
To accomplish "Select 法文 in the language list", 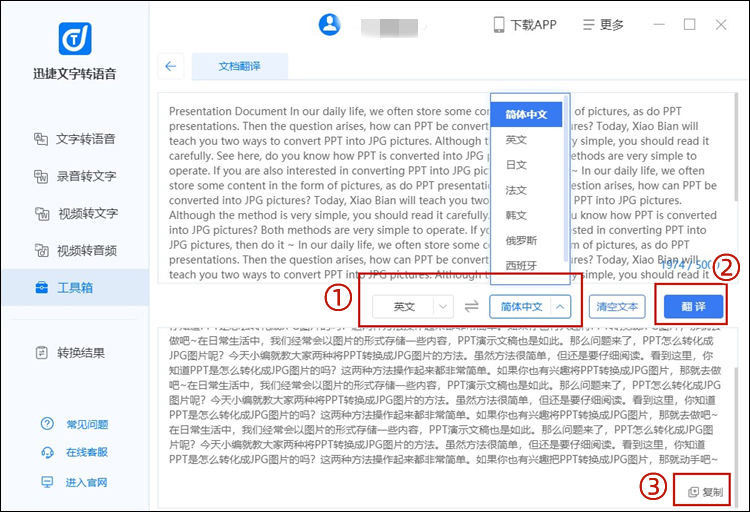I will tap(516, 190).
